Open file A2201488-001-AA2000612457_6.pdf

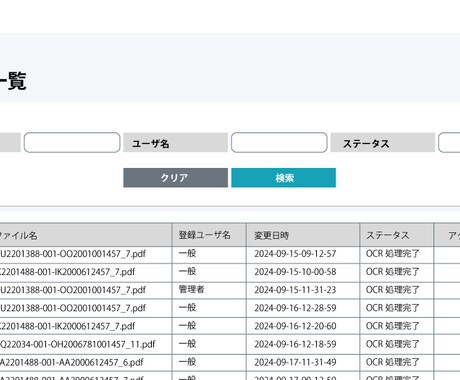point(72,362)
